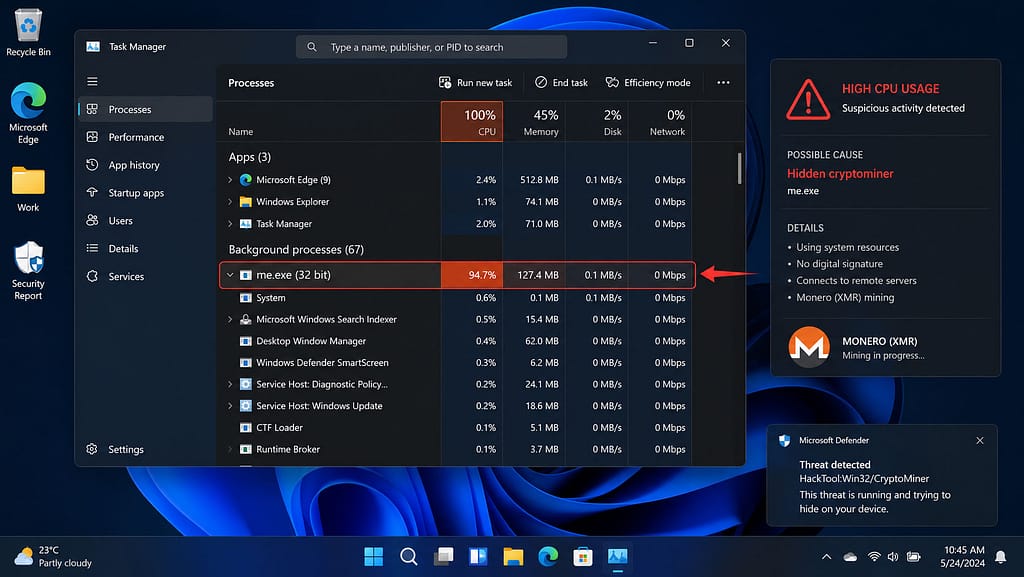Click the Monero (XMR) logo icon

809,347
